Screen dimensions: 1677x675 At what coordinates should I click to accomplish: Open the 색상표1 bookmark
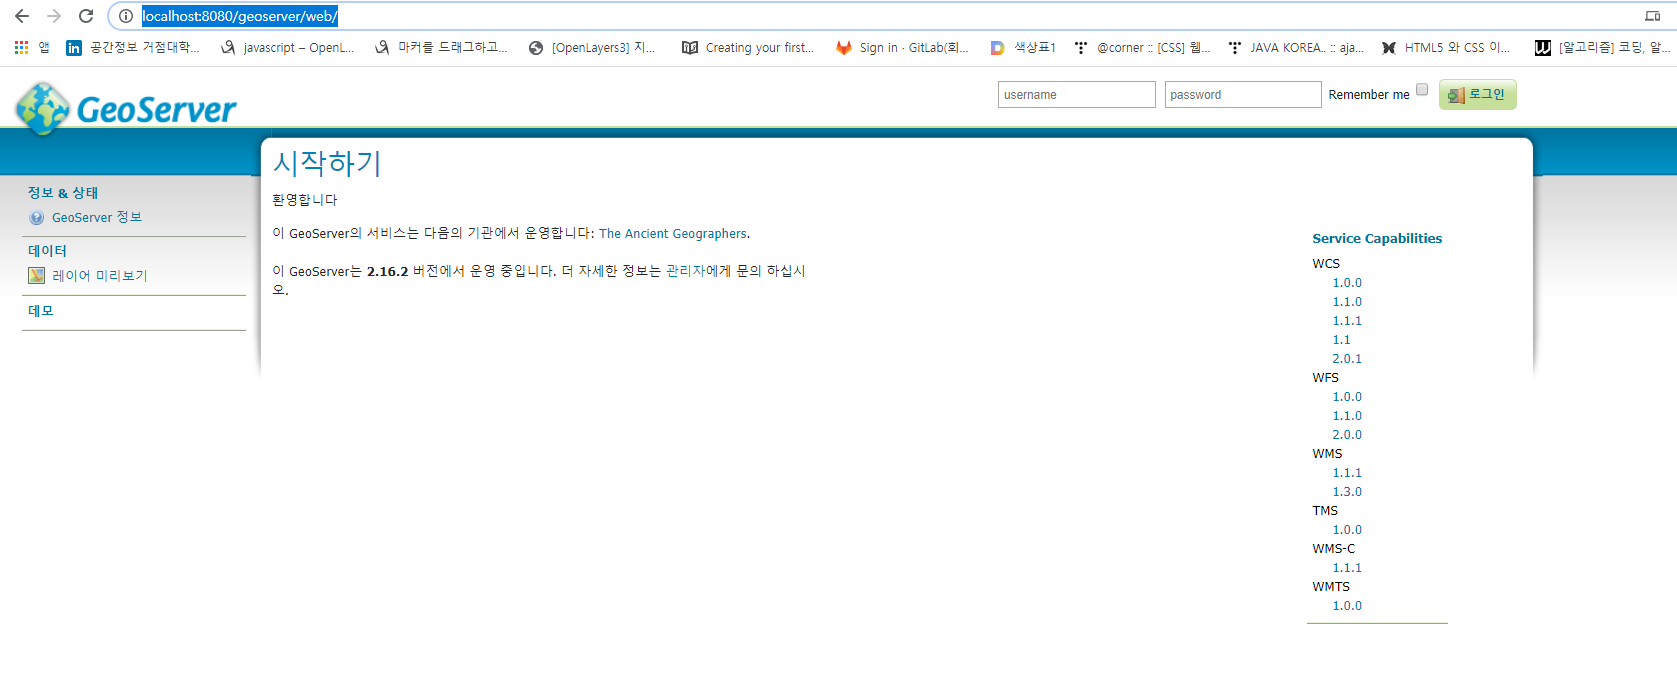tap(1023, 47)
